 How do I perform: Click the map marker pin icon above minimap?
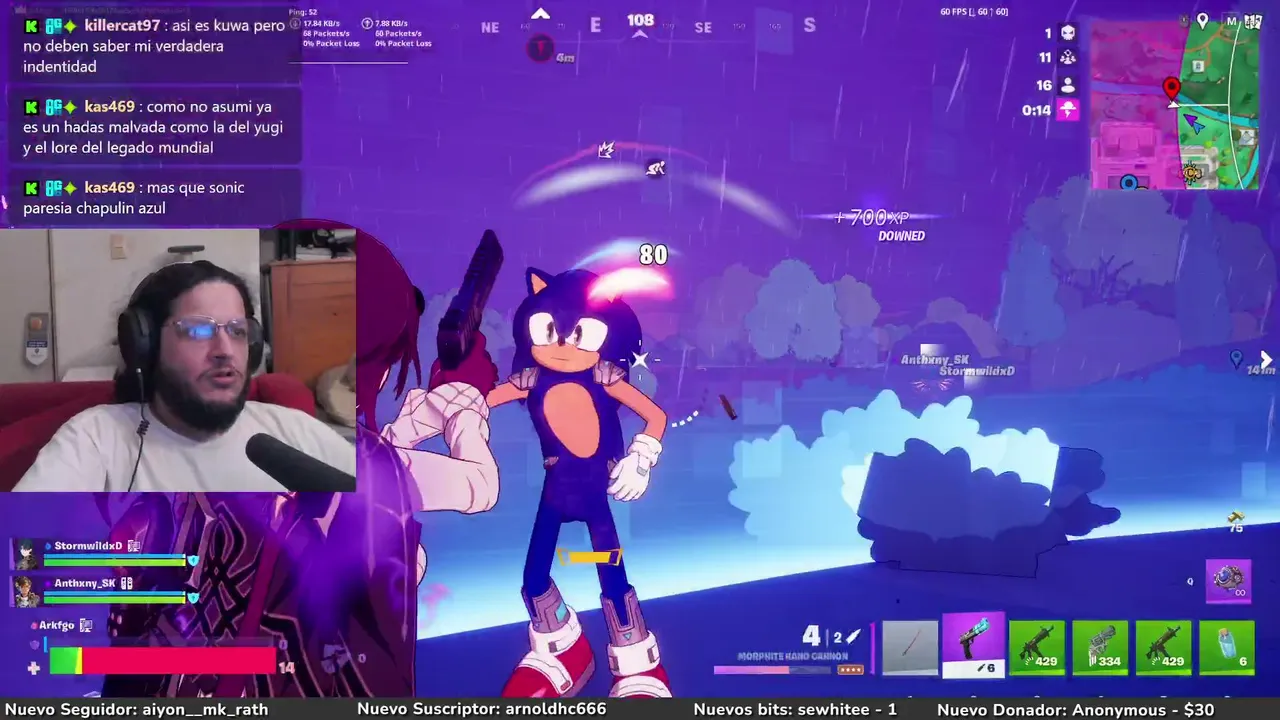point(1203,20)
